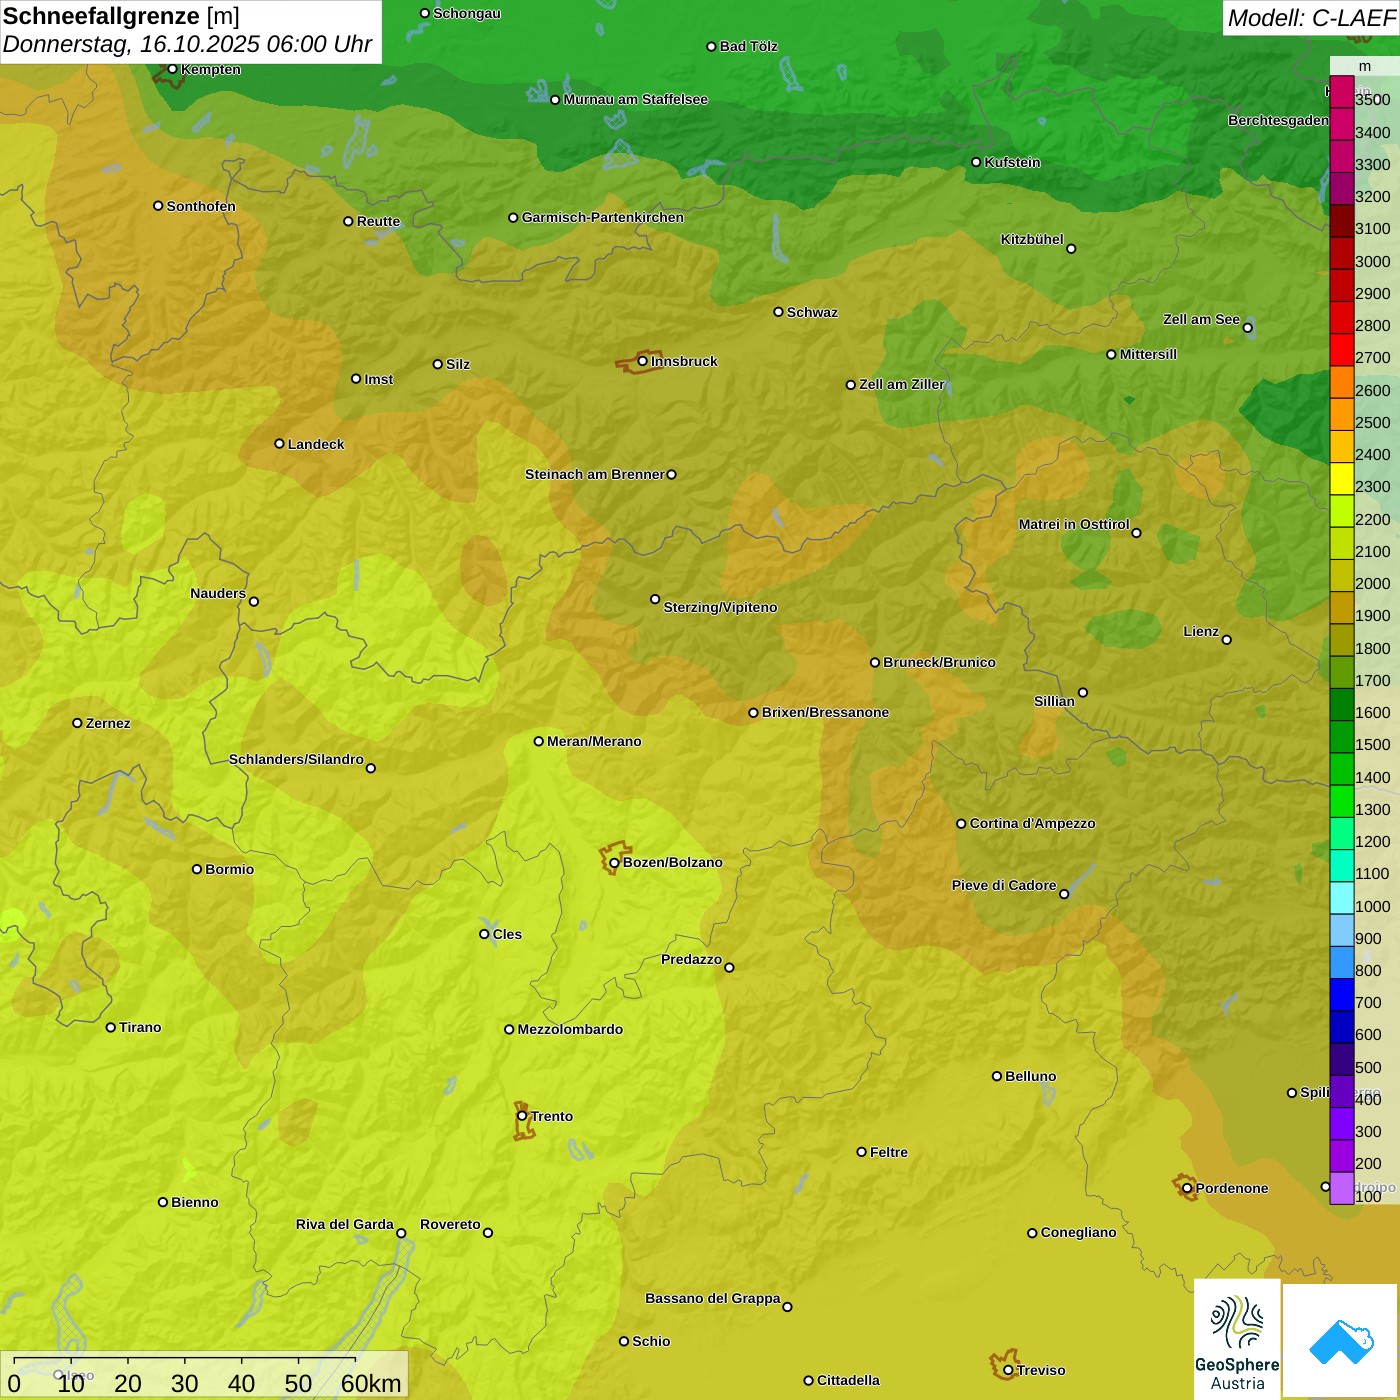
Task: Click the 'Reutte' label
Action: 378,221
